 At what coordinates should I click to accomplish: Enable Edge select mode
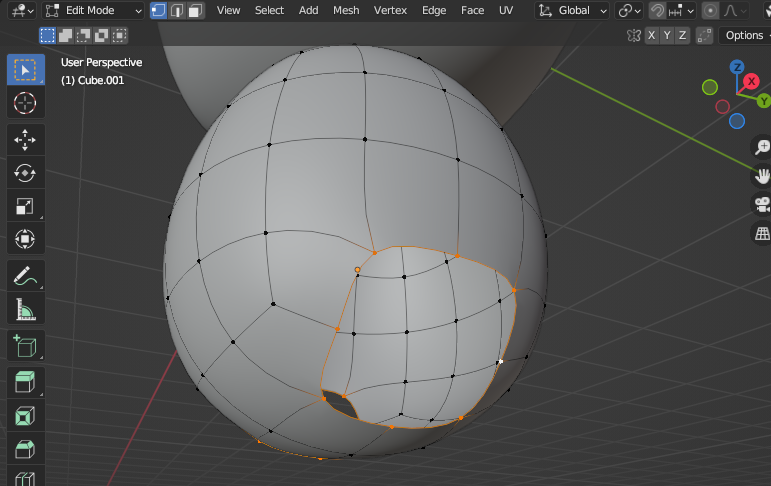[x=177, y=10]
